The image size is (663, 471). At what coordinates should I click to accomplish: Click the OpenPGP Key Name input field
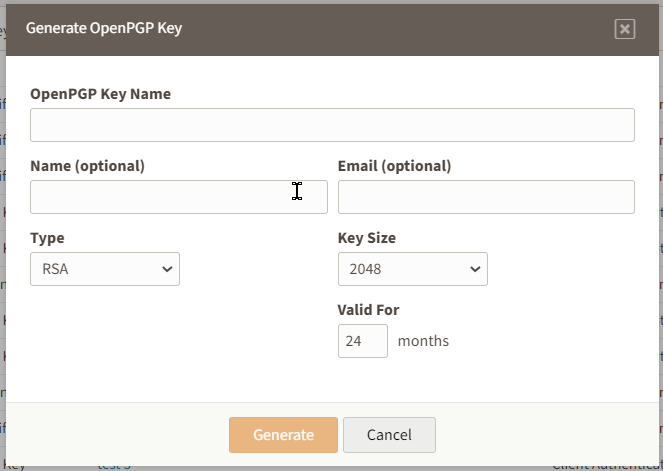(332, 125)
